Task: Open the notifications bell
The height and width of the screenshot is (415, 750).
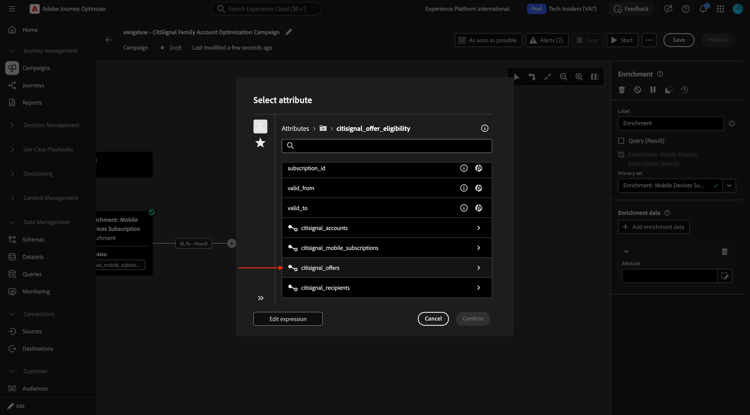Action: point(703,9)
